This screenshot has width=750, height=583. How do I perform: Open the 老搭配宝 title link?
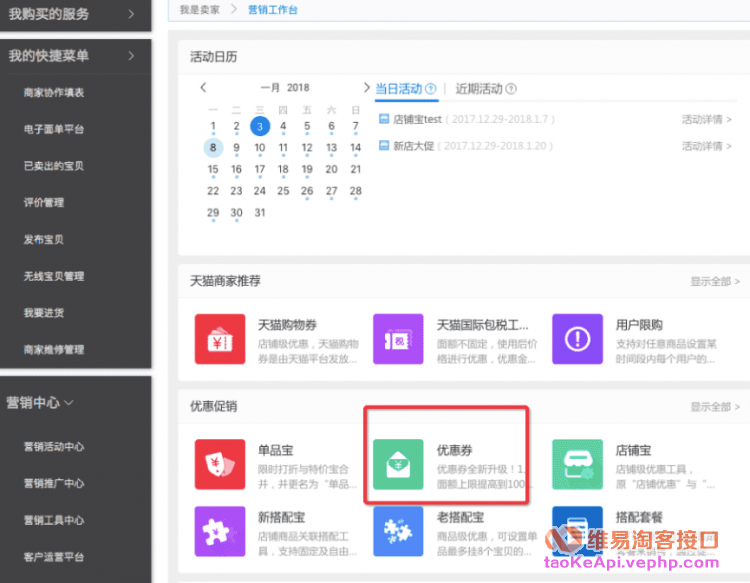pos(461,517)
